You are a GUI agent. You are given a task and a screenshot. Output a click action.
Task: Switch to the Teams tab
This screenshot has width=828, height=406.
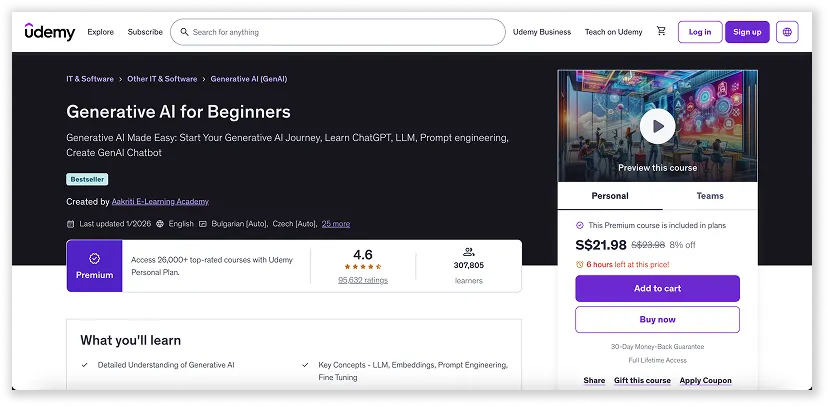[710, 196]
